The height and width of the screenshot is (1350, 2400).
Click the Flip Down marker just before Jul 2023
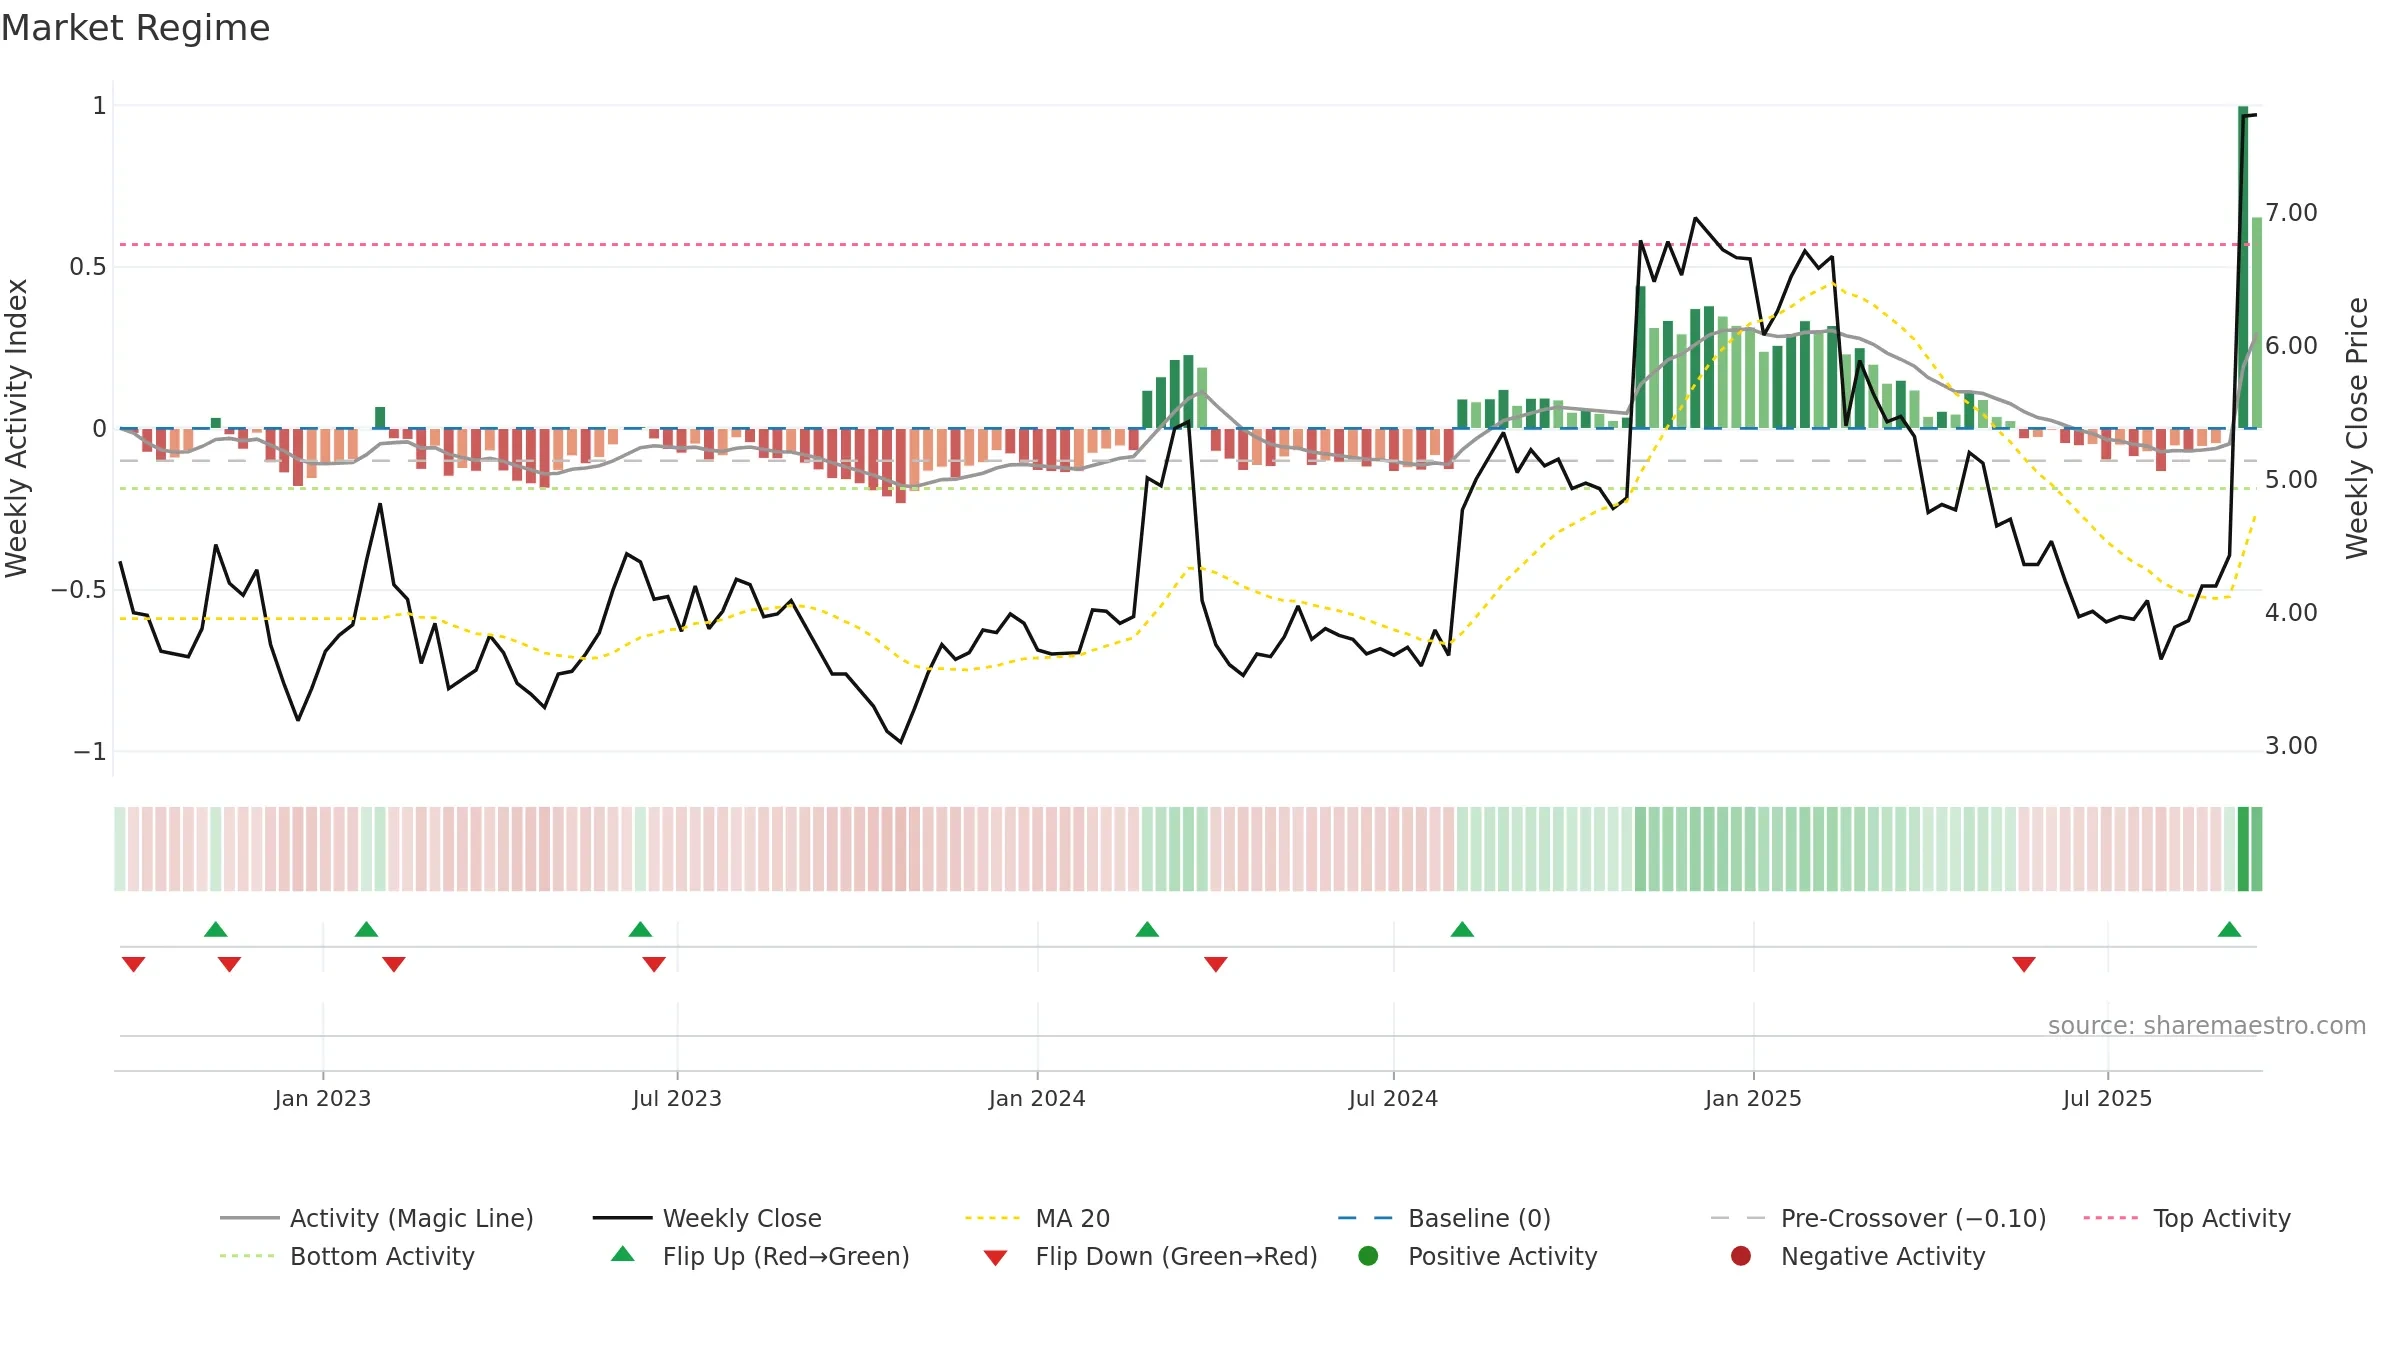(654, 964)
